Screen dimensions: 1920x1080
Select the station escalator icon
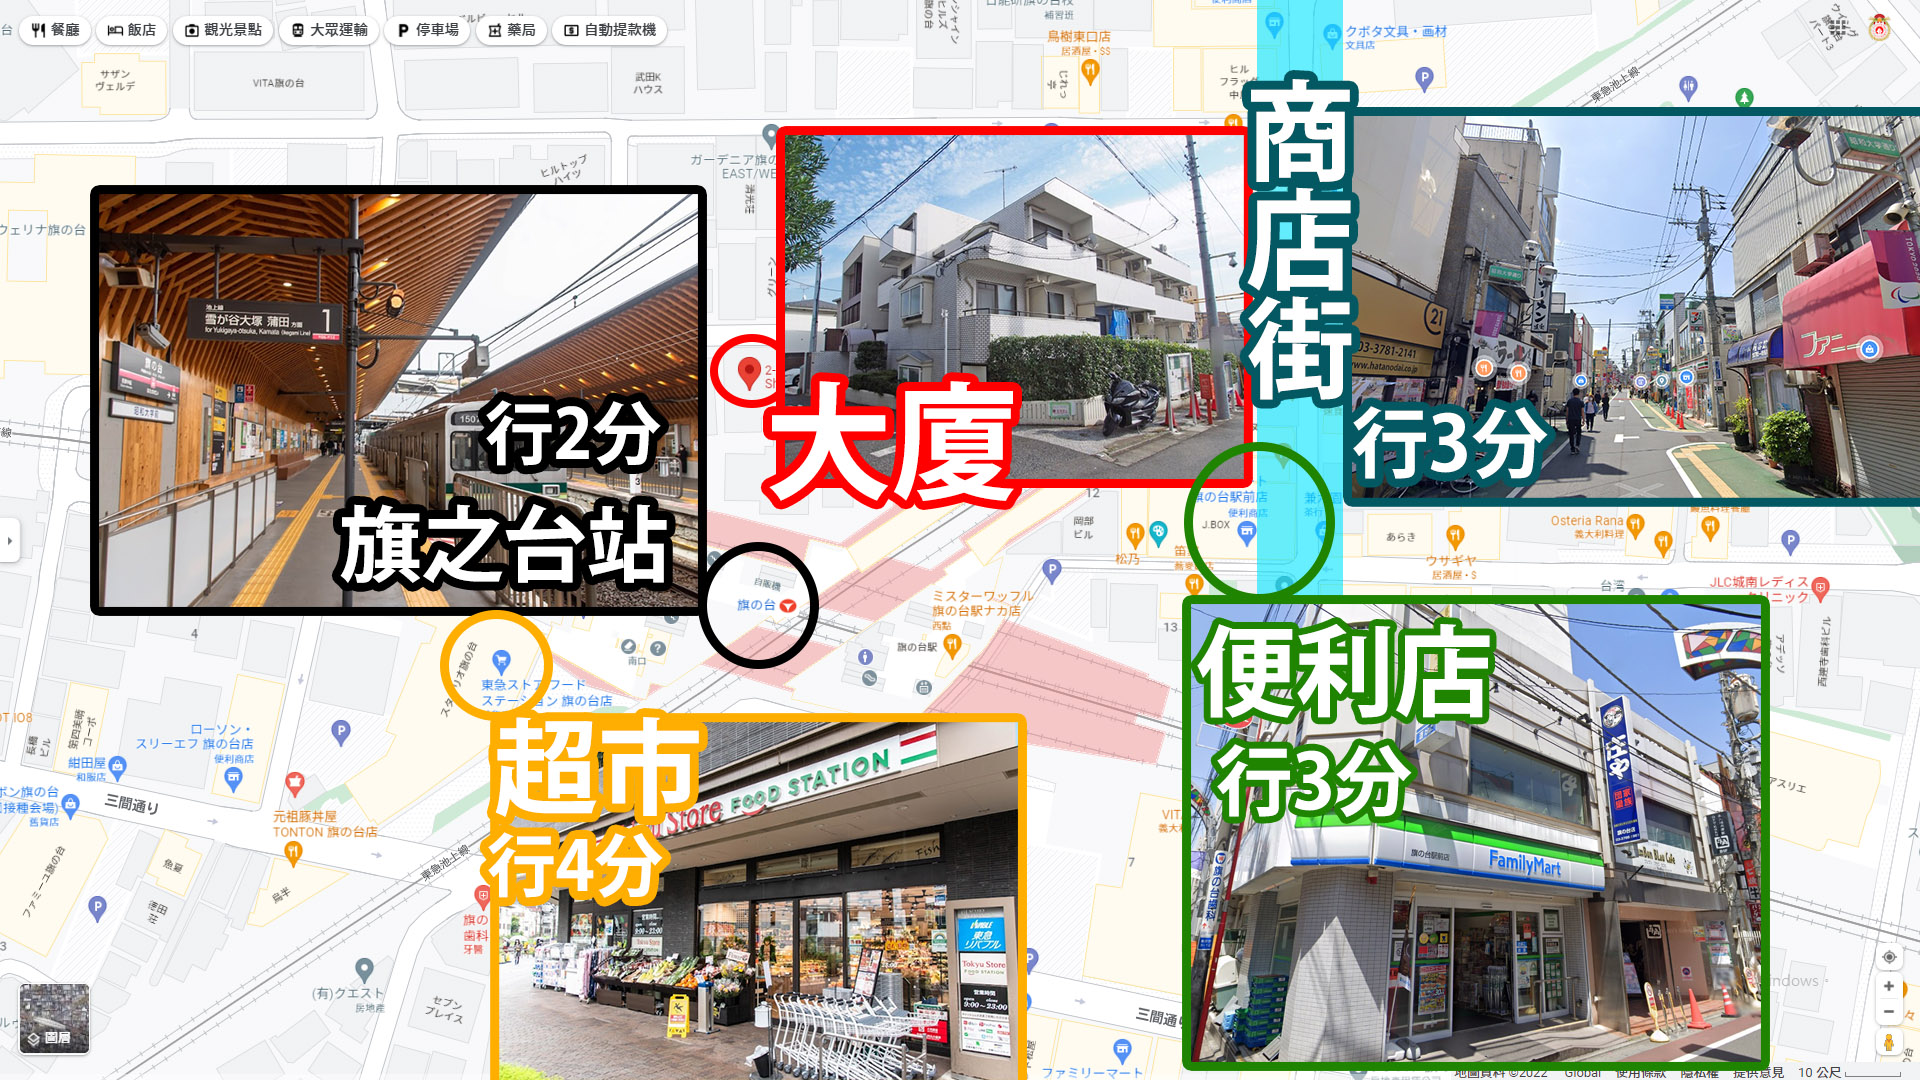click(x=870, y=678)
